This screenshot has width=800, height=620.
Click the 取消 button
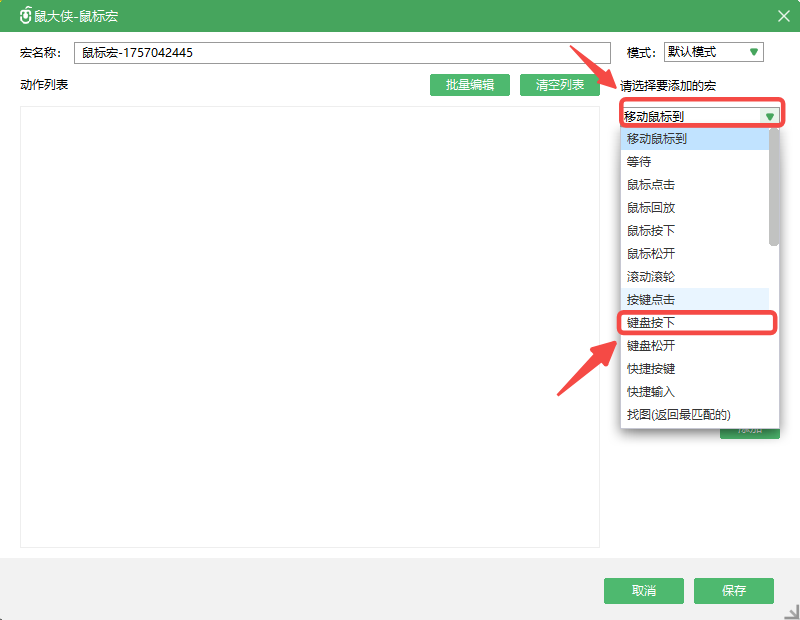(x=643, y=591)
